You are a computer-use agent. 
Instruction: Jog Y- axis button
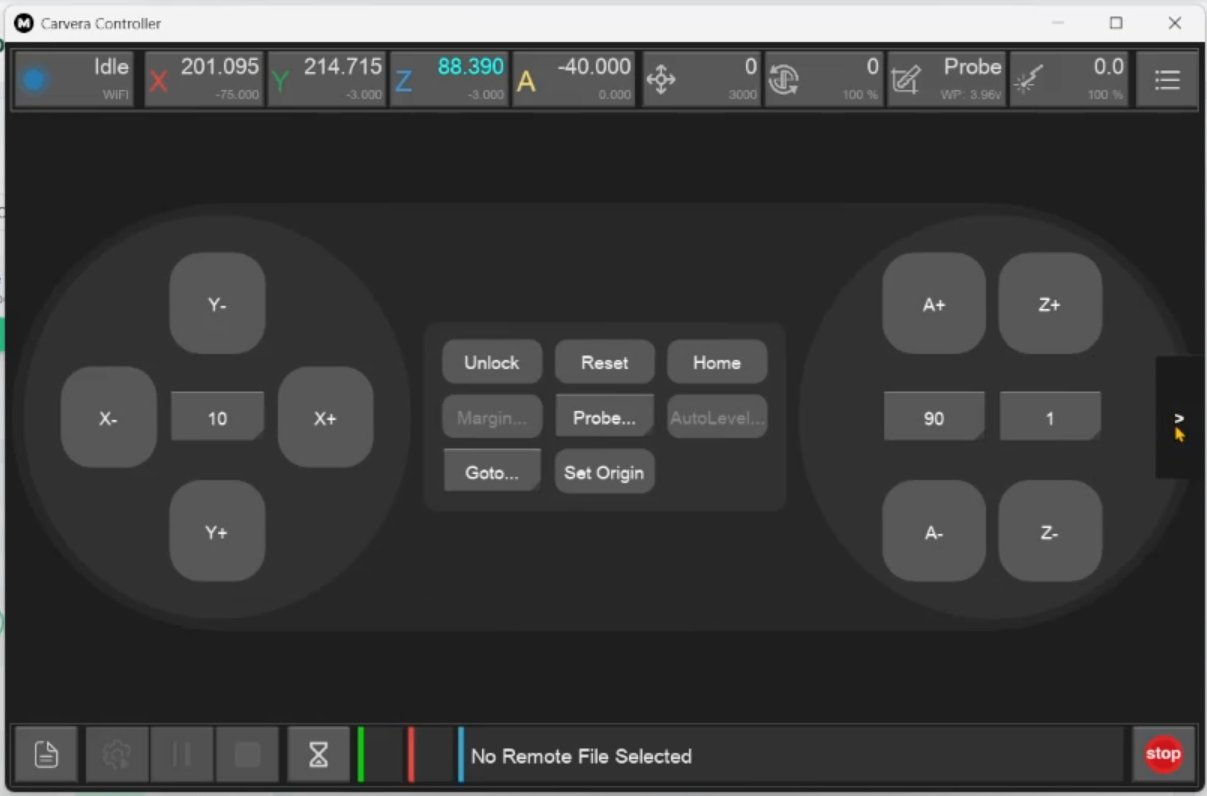coord(217,304)
